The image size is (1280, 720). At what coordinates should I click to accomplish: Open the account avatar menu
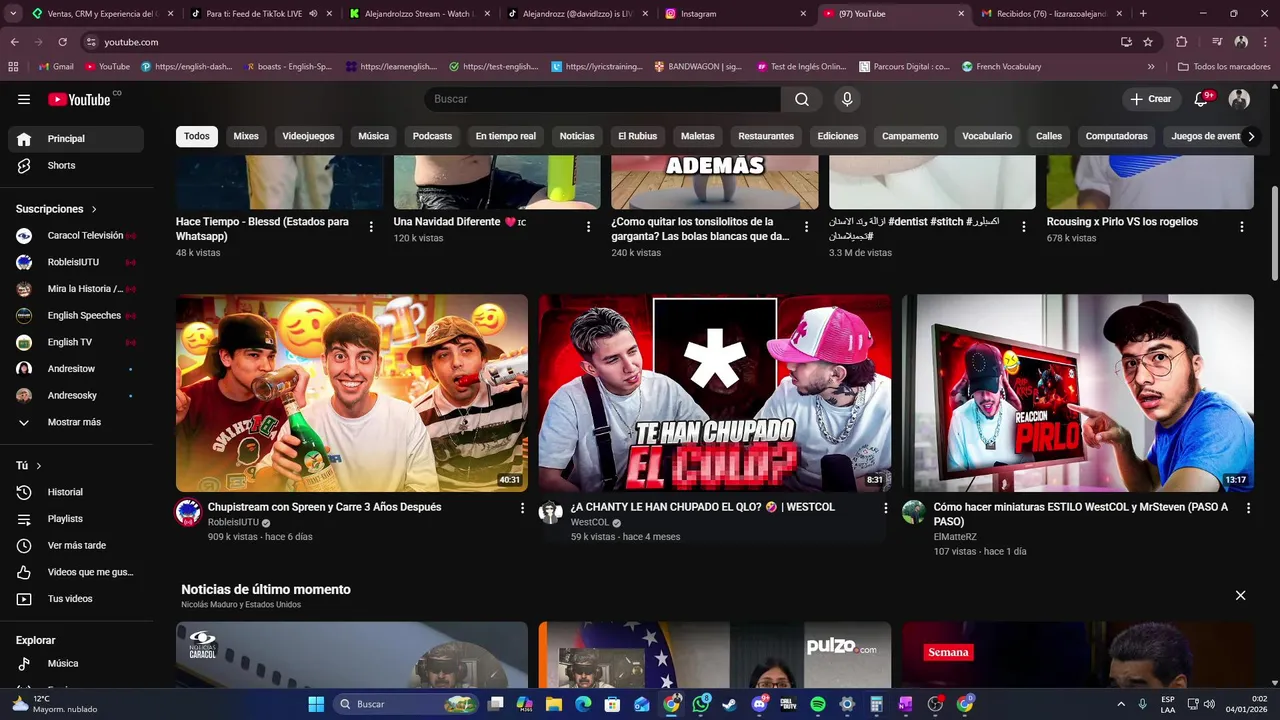coord(1239,99)
